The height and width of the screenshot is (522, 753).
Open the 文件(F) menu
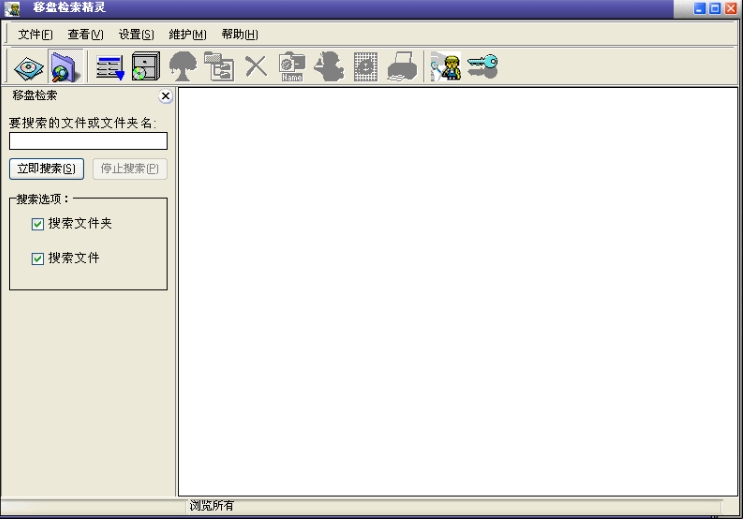point(35,35)
